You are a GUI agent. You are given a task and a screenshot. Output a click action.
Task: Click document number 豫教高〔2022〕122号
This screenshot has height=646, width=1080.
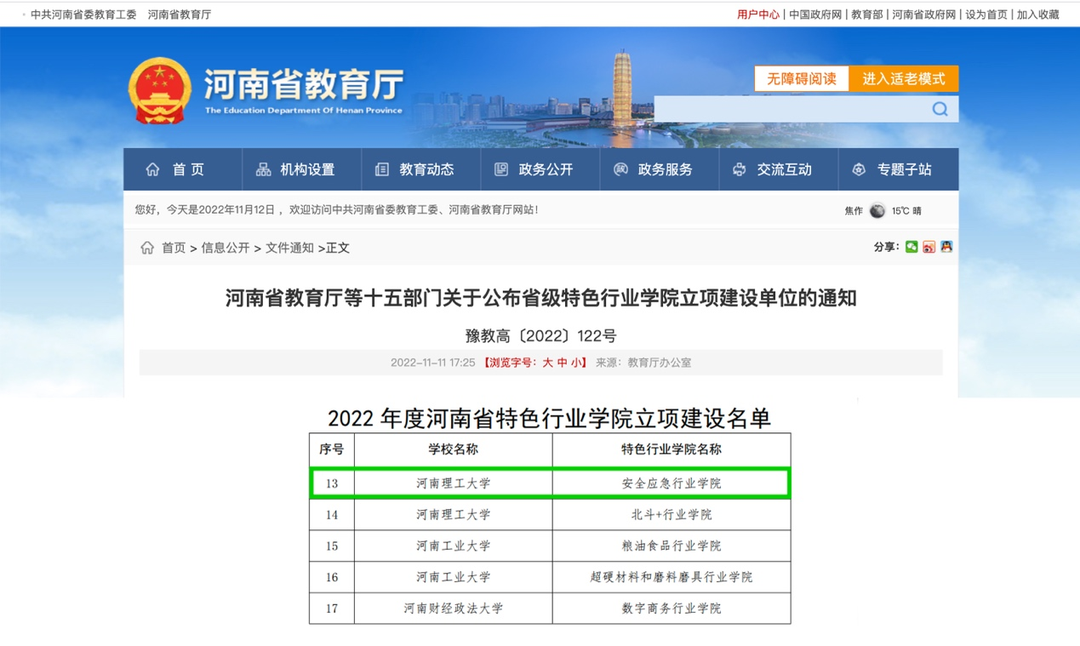pos(541,336)
